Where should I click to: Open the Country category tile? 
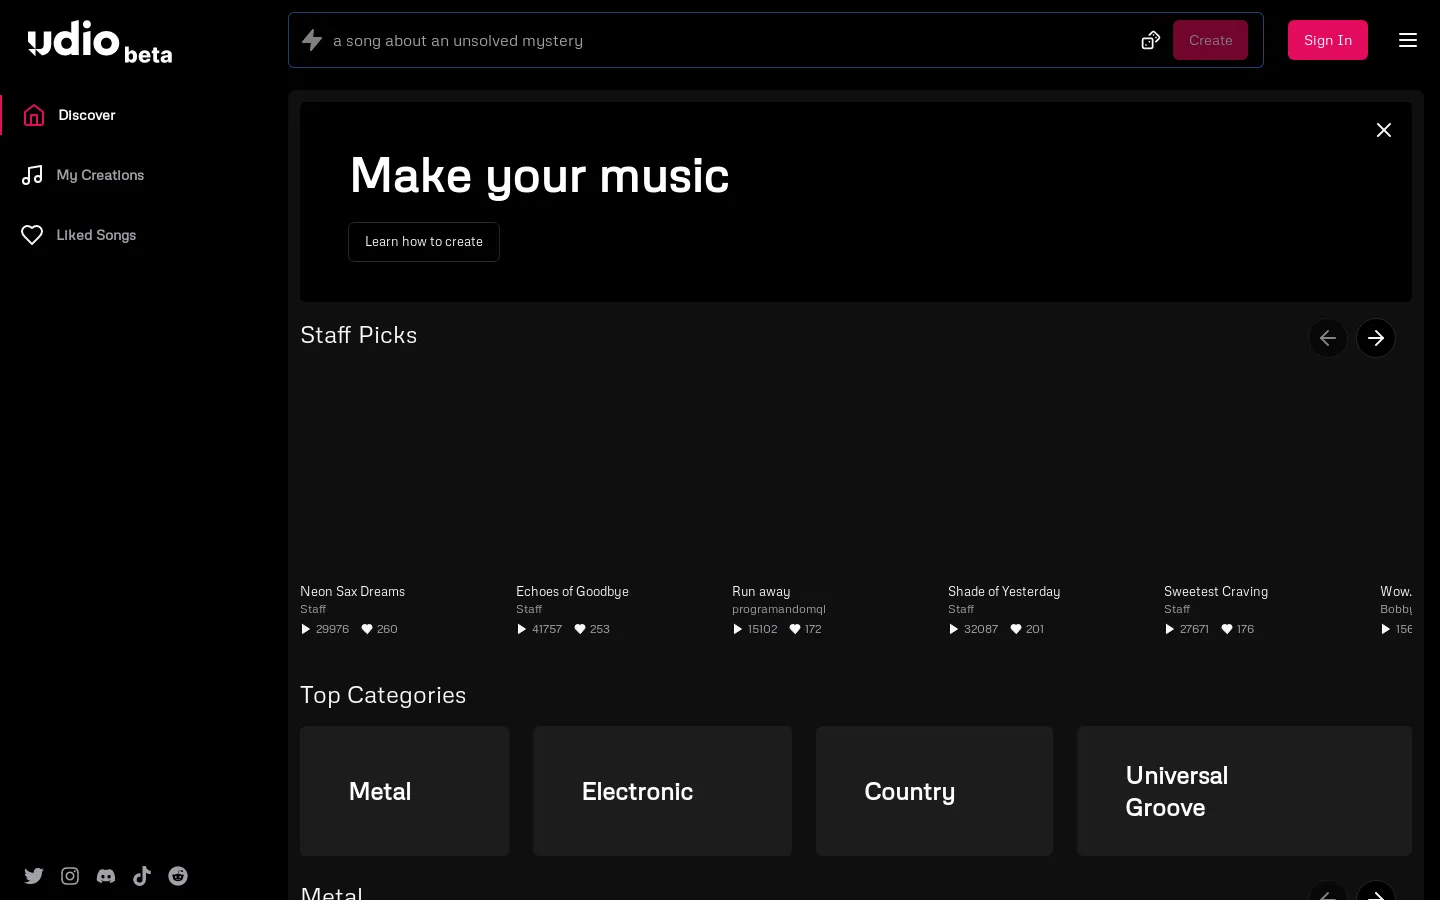tap(934, 791)
